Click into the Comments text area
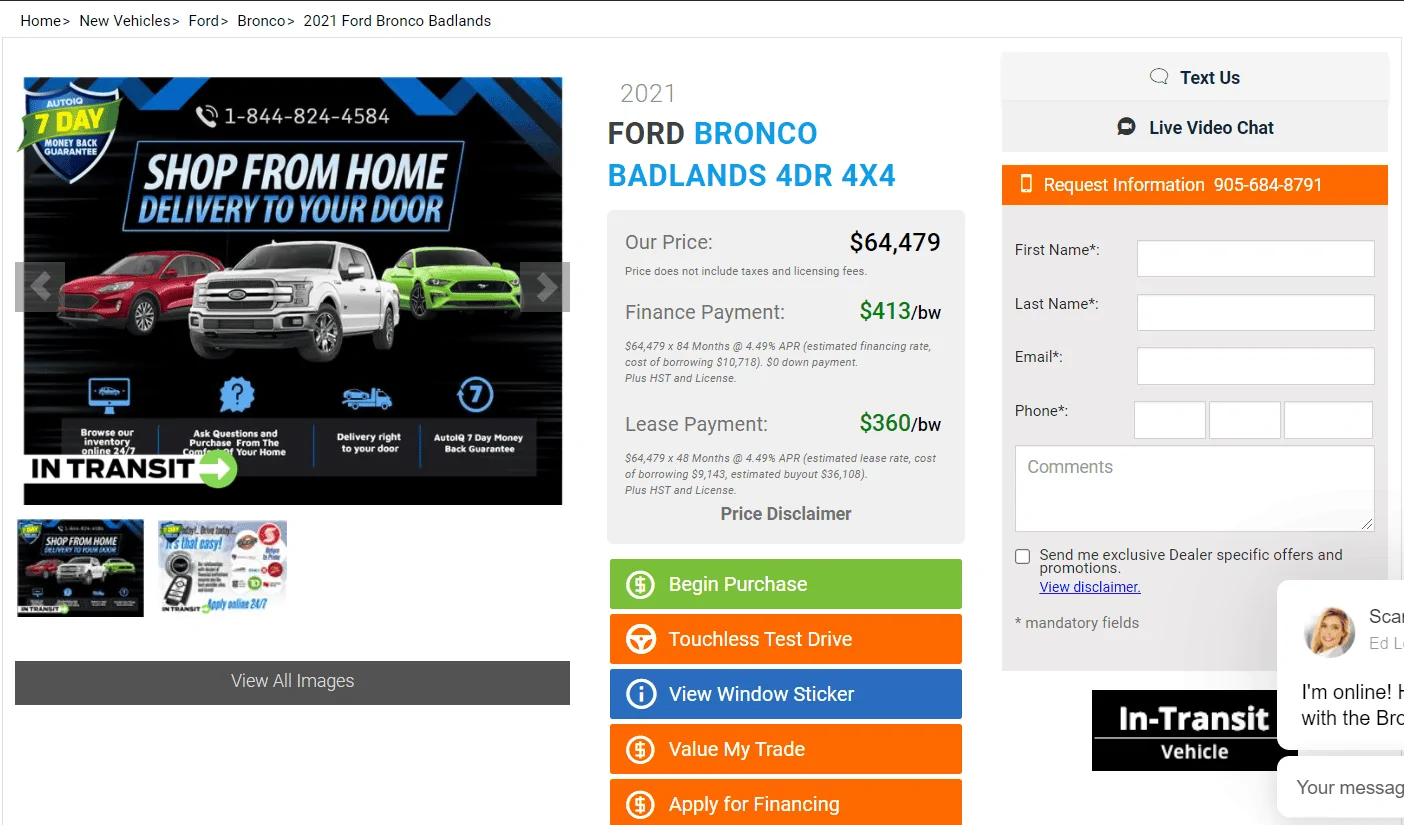Viewport: 1404px width, 825px height. point(1195,488)
